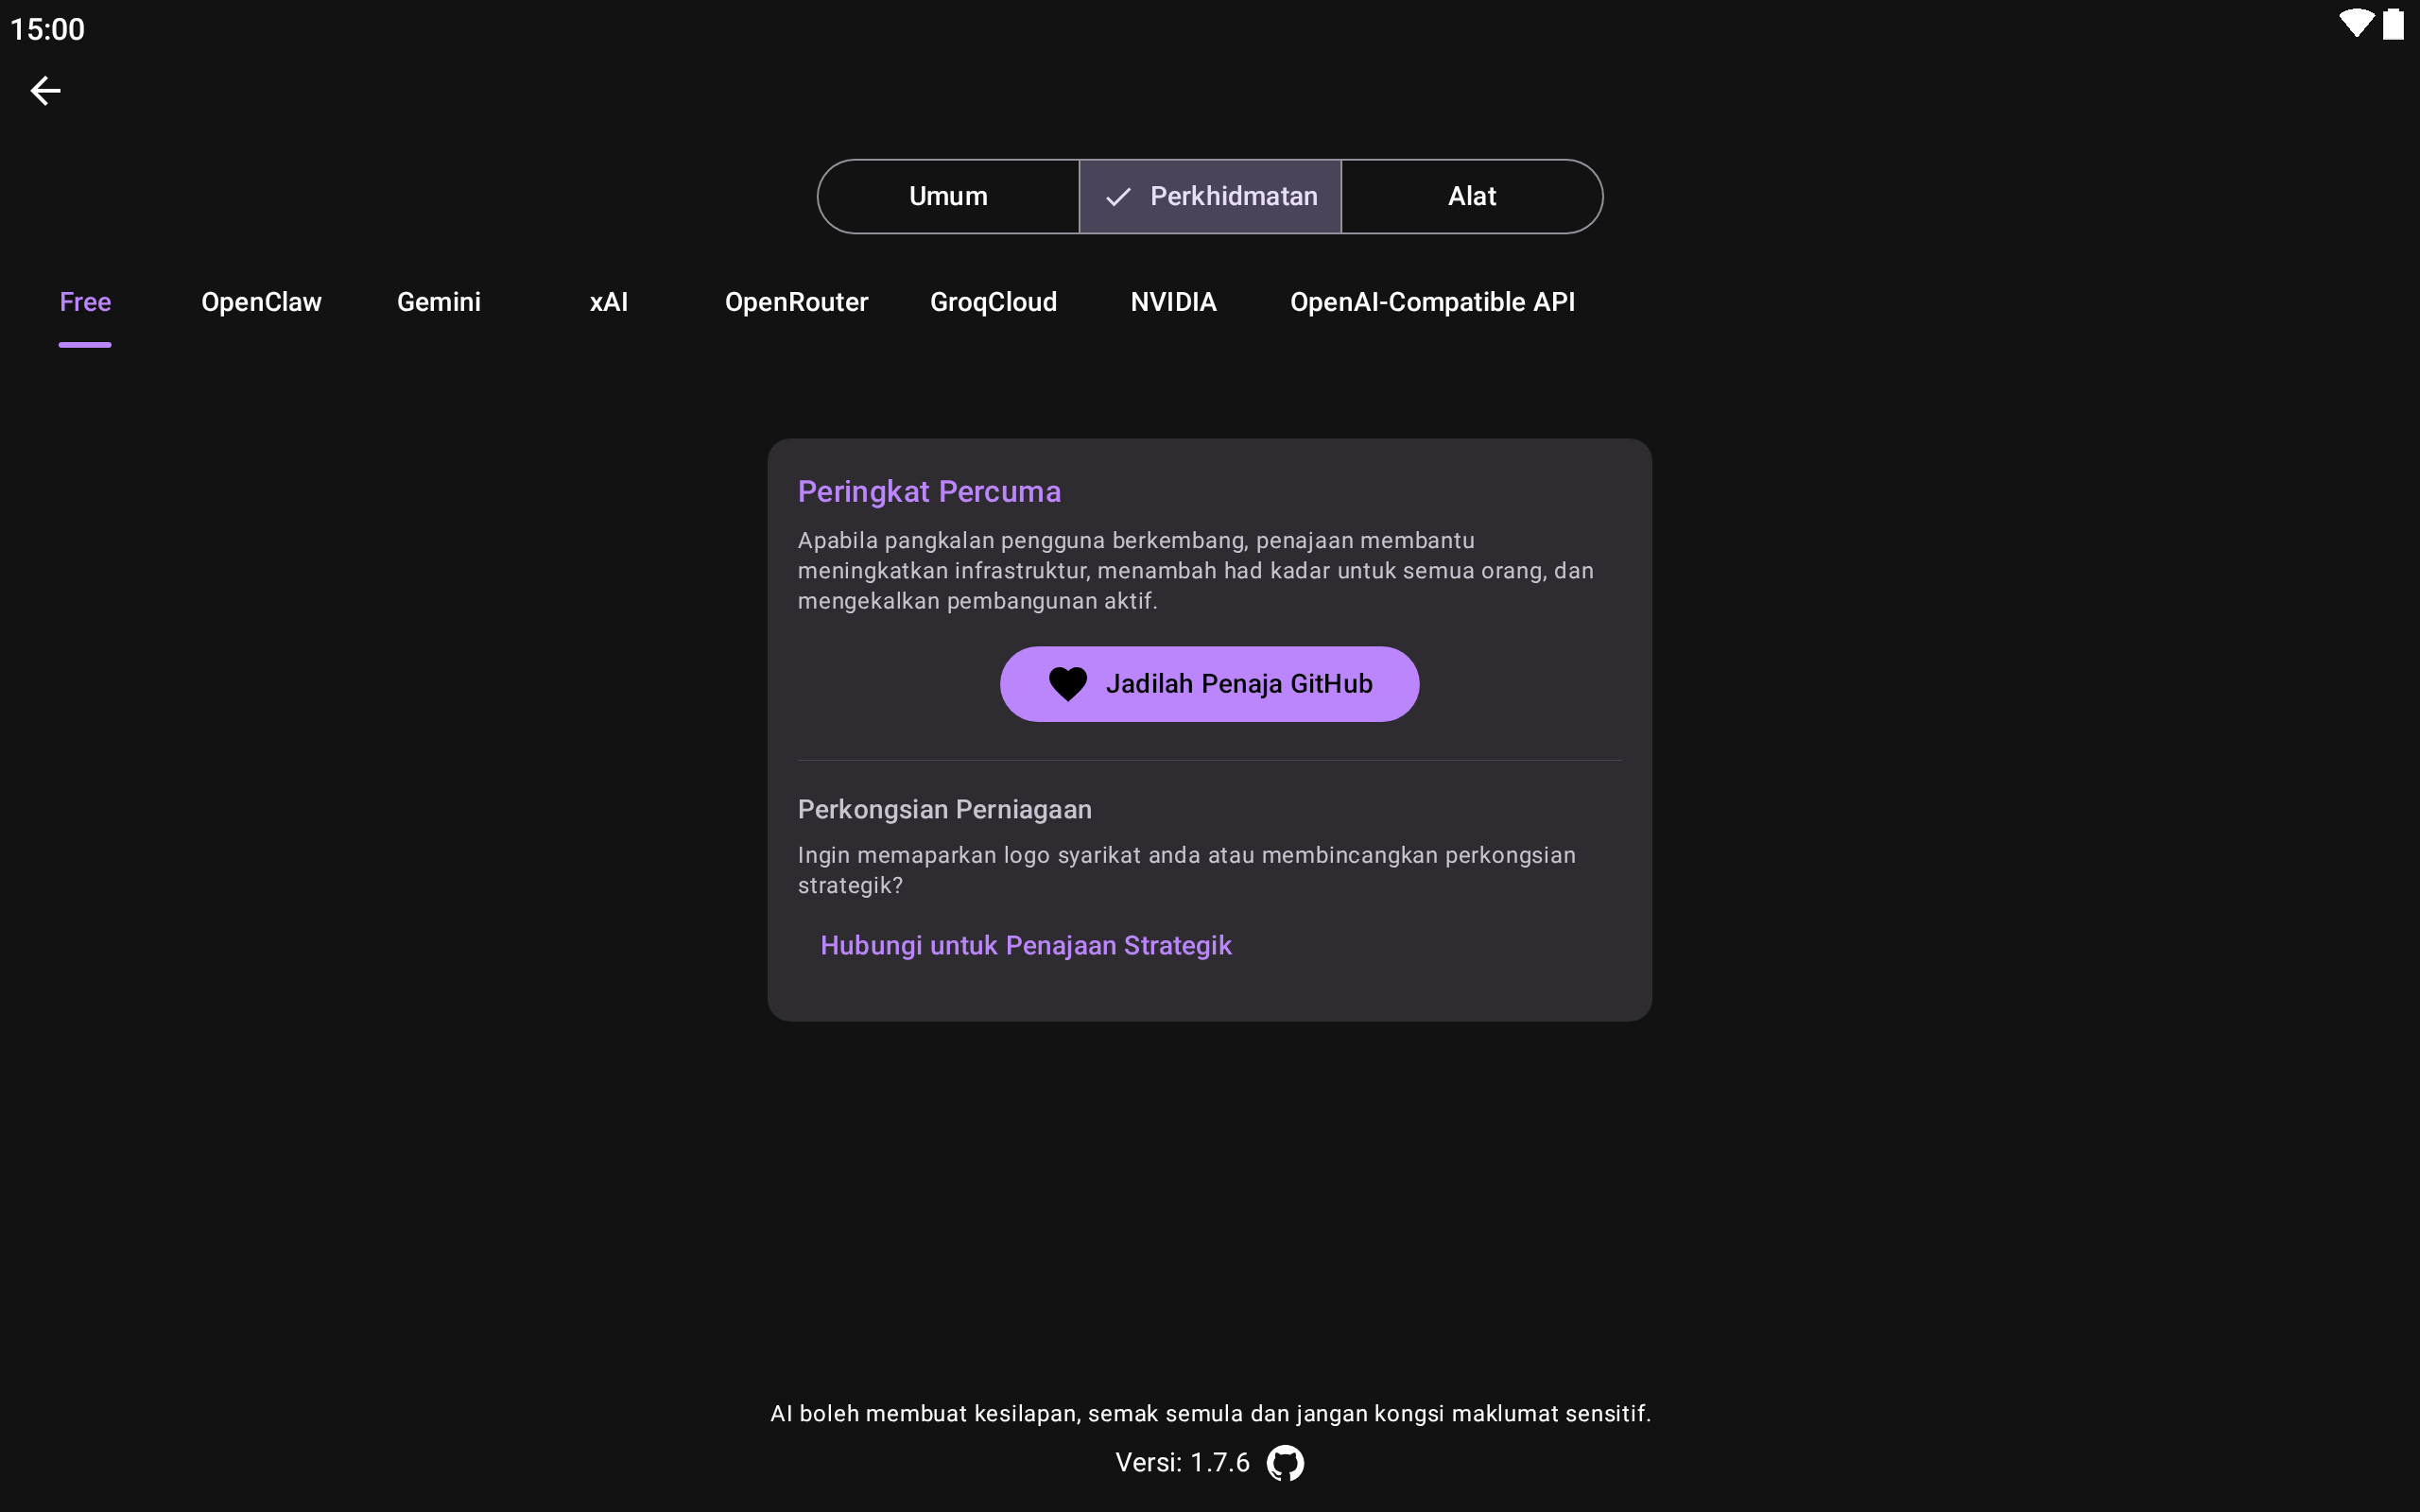Tap the Versi 1.7.6 text
The image size is (2420, 1512).
pos(1182,1463)
